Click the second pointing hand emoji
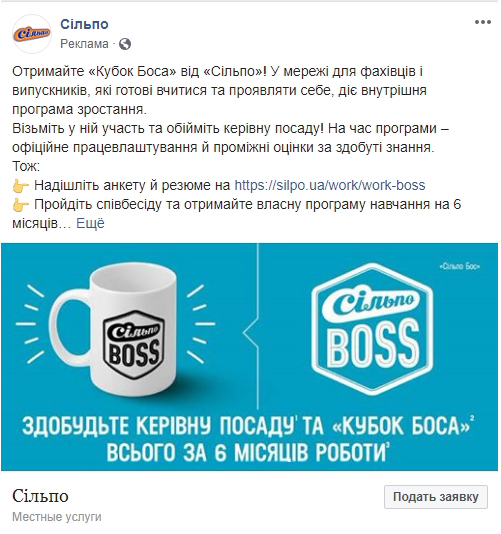 [20, 205]
